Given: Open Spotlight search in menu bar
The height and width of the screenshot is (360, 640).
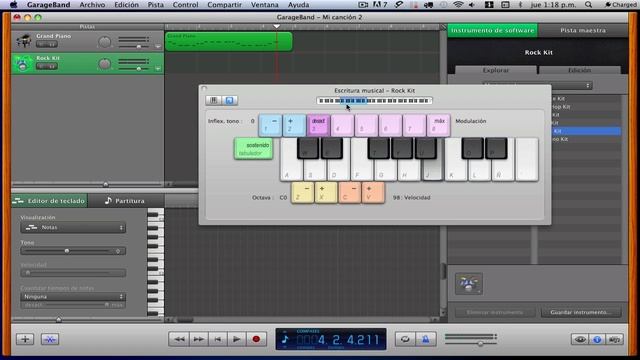Looking at the screenshot, I should (588, 5).
